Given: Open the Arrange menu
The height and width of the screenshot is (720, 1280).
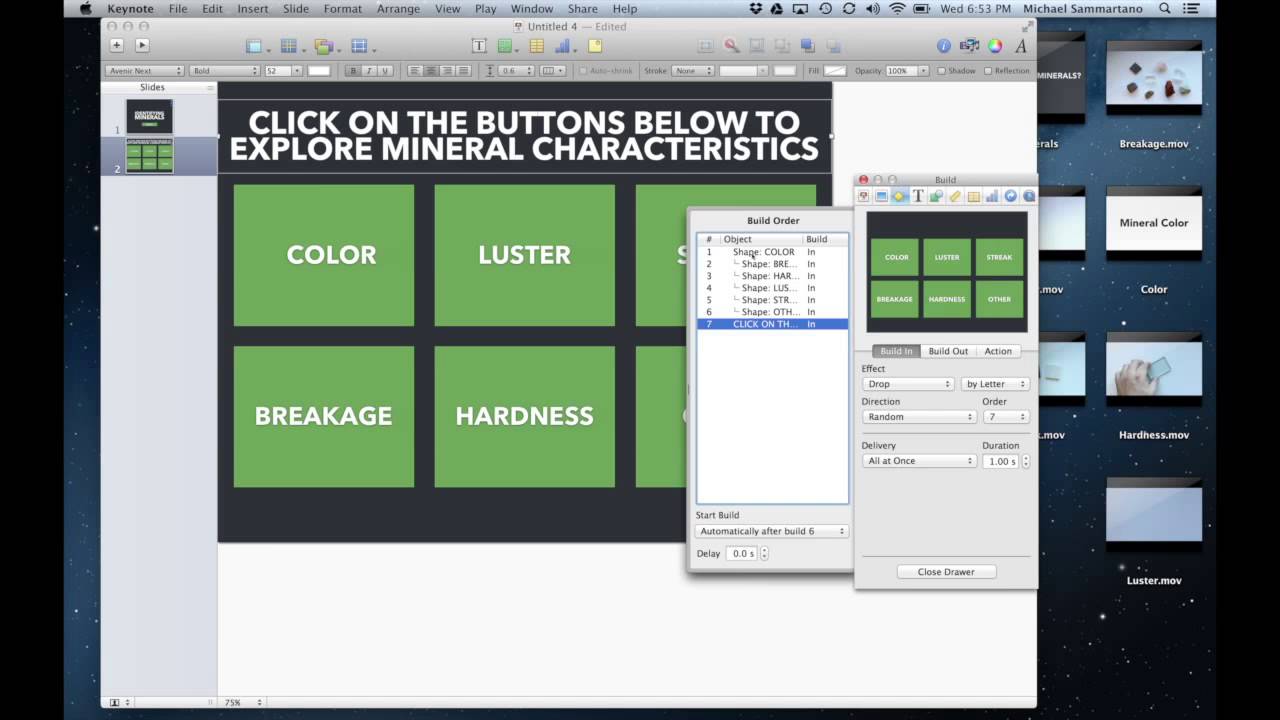Looking at the screenshot, I should (398, 9).
